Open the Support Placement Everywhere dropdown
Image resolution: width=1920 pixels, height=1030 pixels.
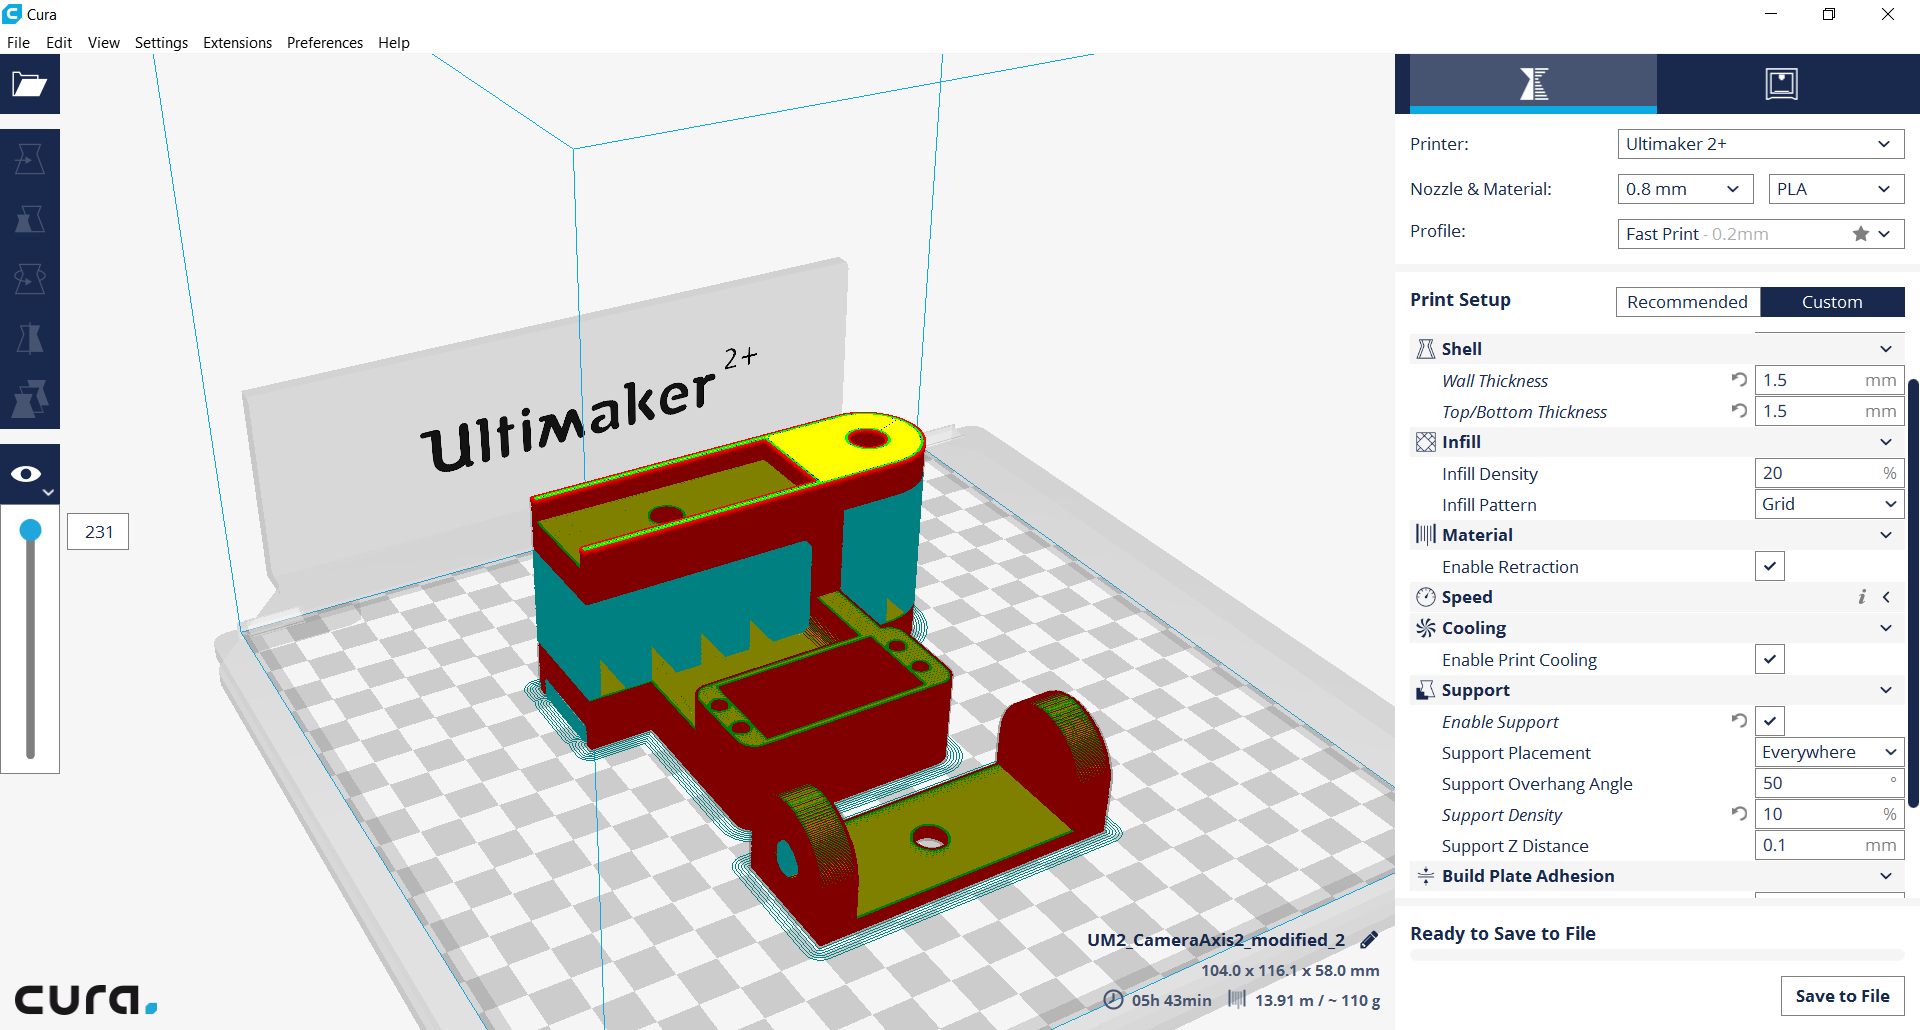[1830, 752]
